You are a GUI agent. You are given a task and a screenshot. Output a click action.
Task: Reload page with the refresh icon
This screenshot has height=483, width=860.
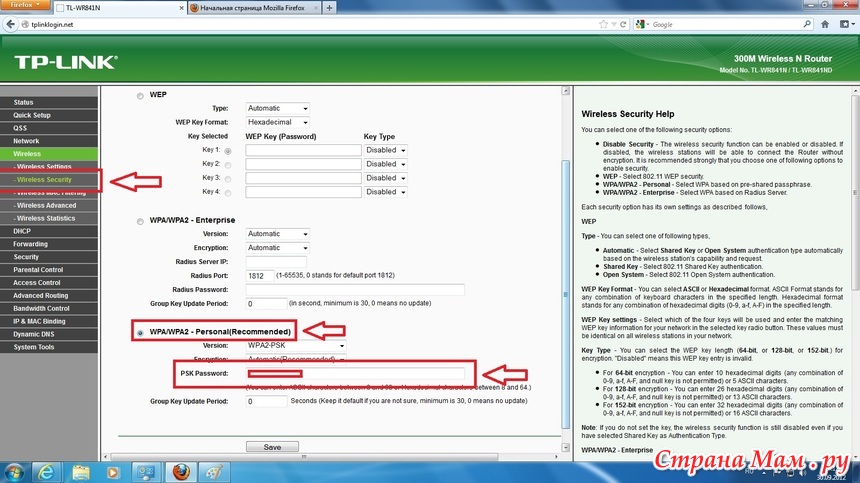pos(623,24)
